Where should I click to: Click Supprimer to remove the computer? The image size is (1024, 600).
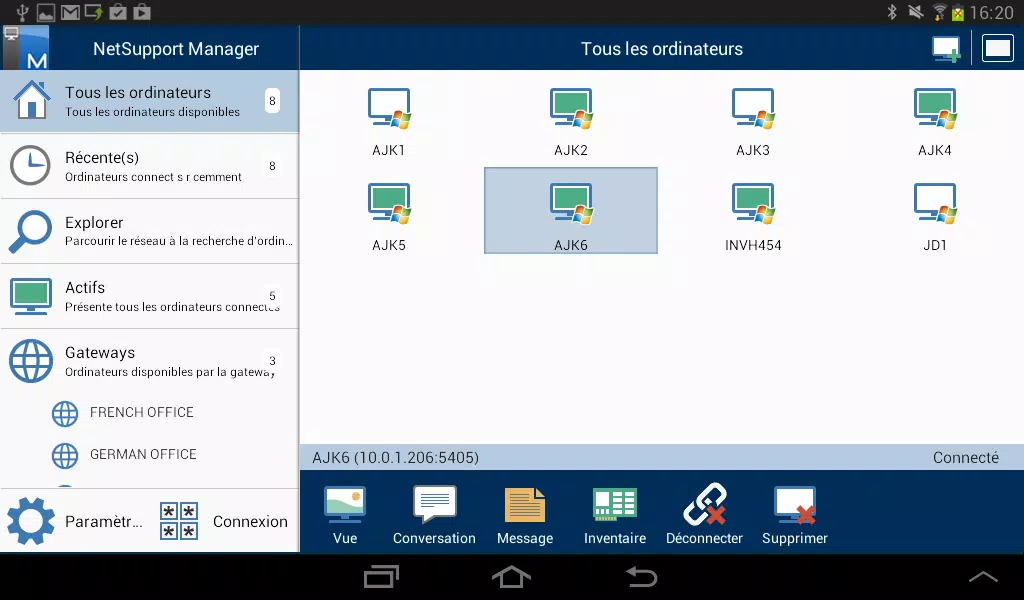point(795,515)
